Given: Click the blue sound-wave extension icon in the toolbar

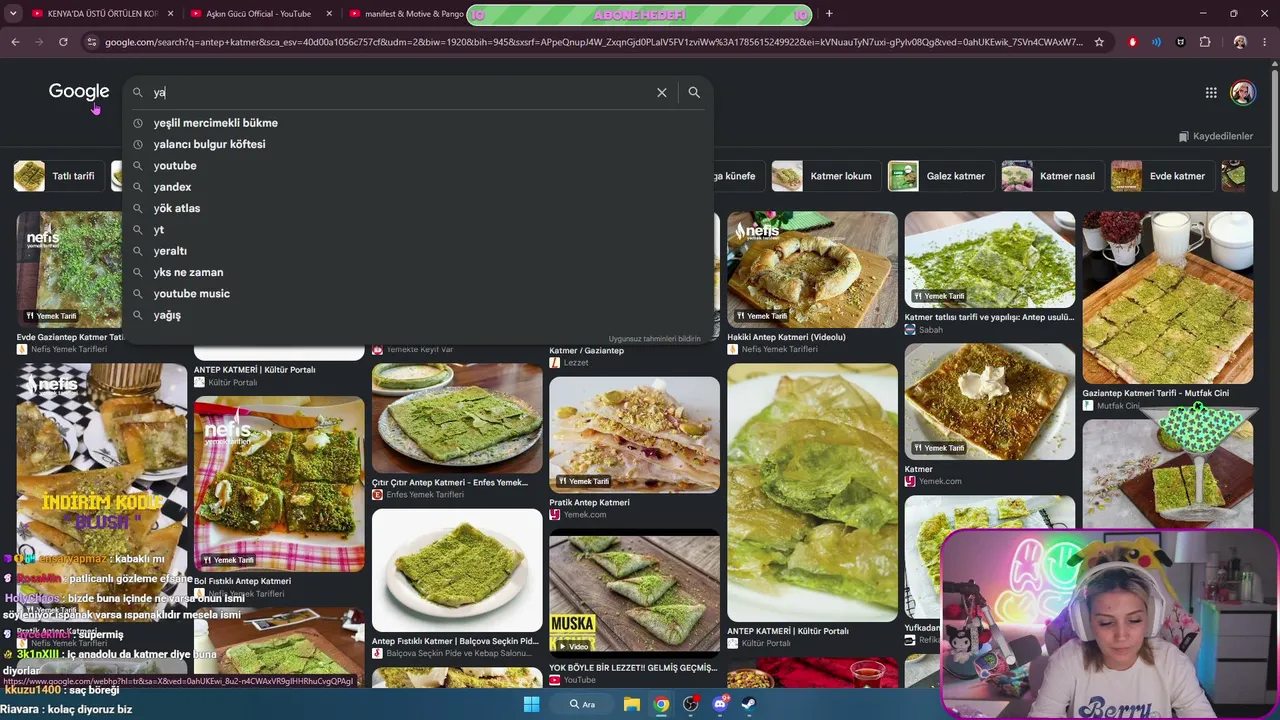Looking at the screenshot, I should coord(1156,42).
